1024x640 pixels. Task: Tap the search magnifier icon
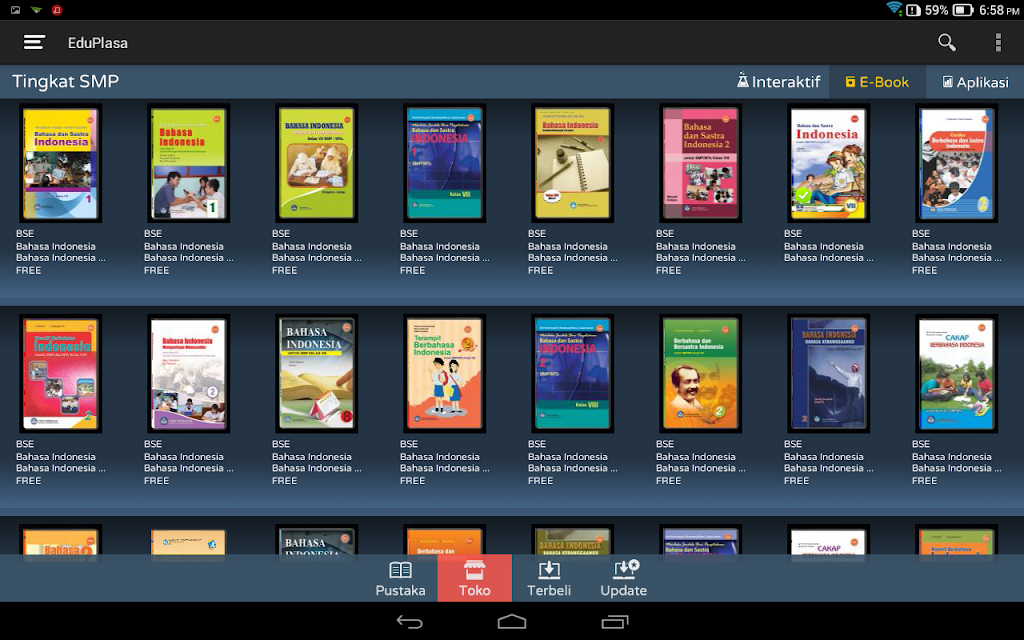946,42
